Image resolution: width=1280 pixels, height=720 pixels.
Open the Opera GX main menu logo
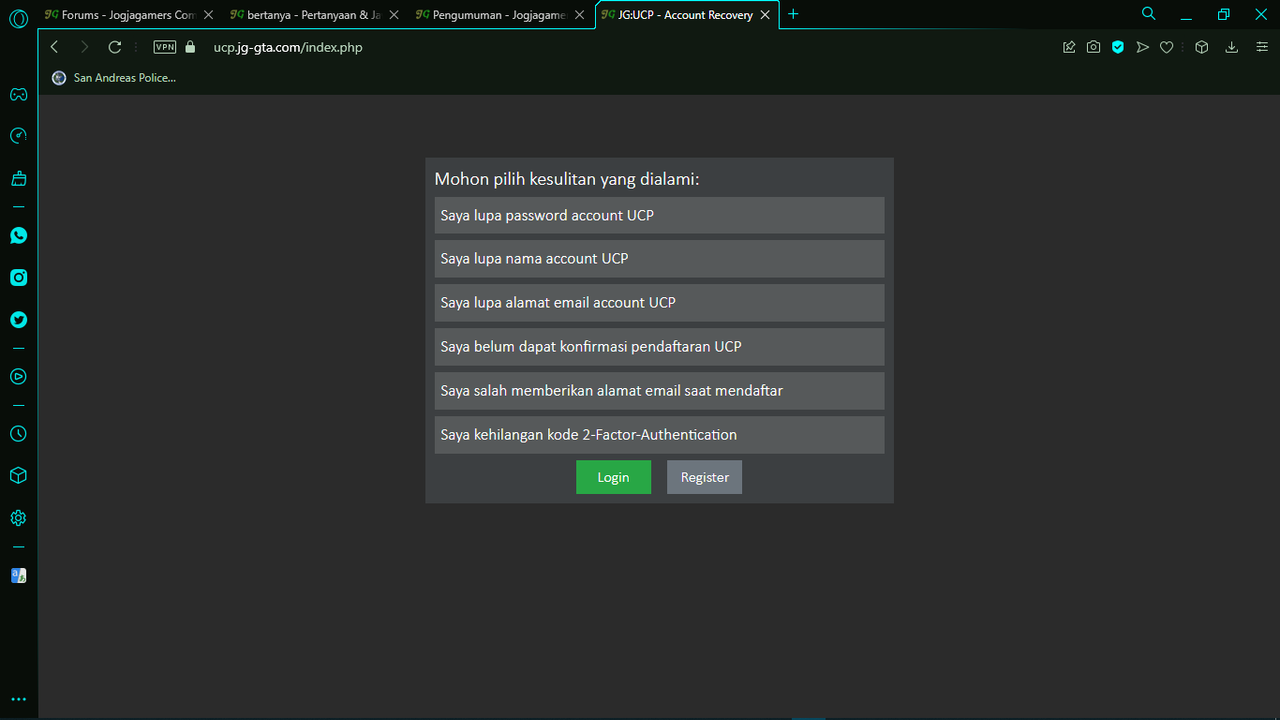point(18,19)
